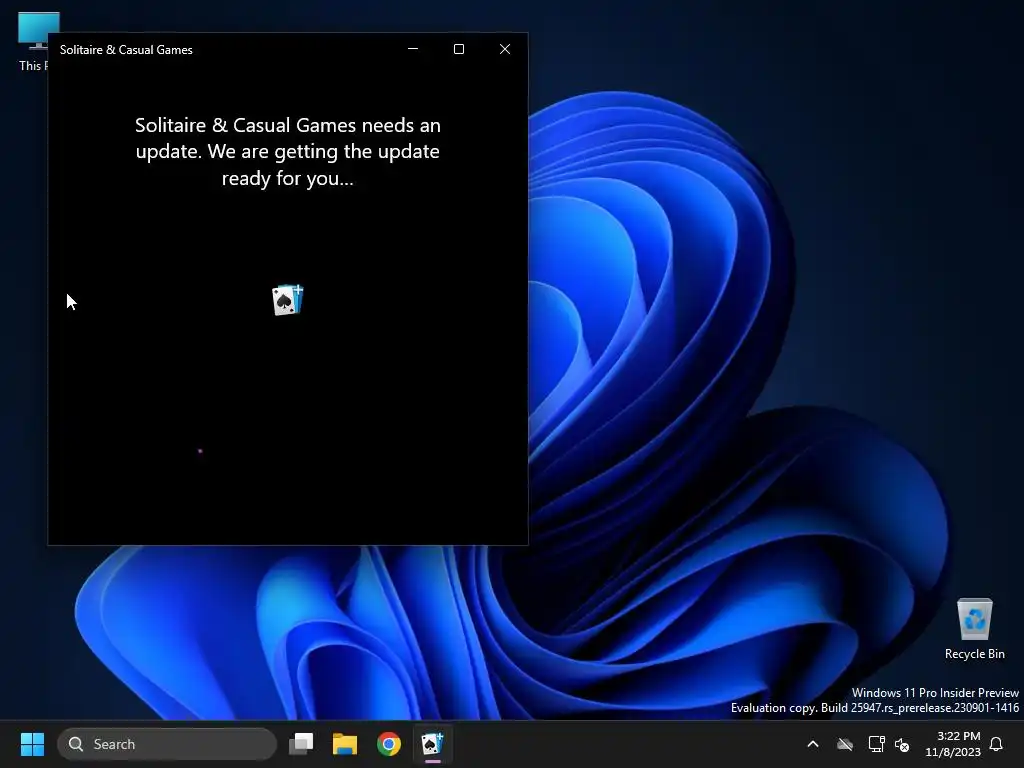The width and height of the screenshot is (1024, 768).
Task: Click the magnifier icon in the Search box
Action: 76,744
